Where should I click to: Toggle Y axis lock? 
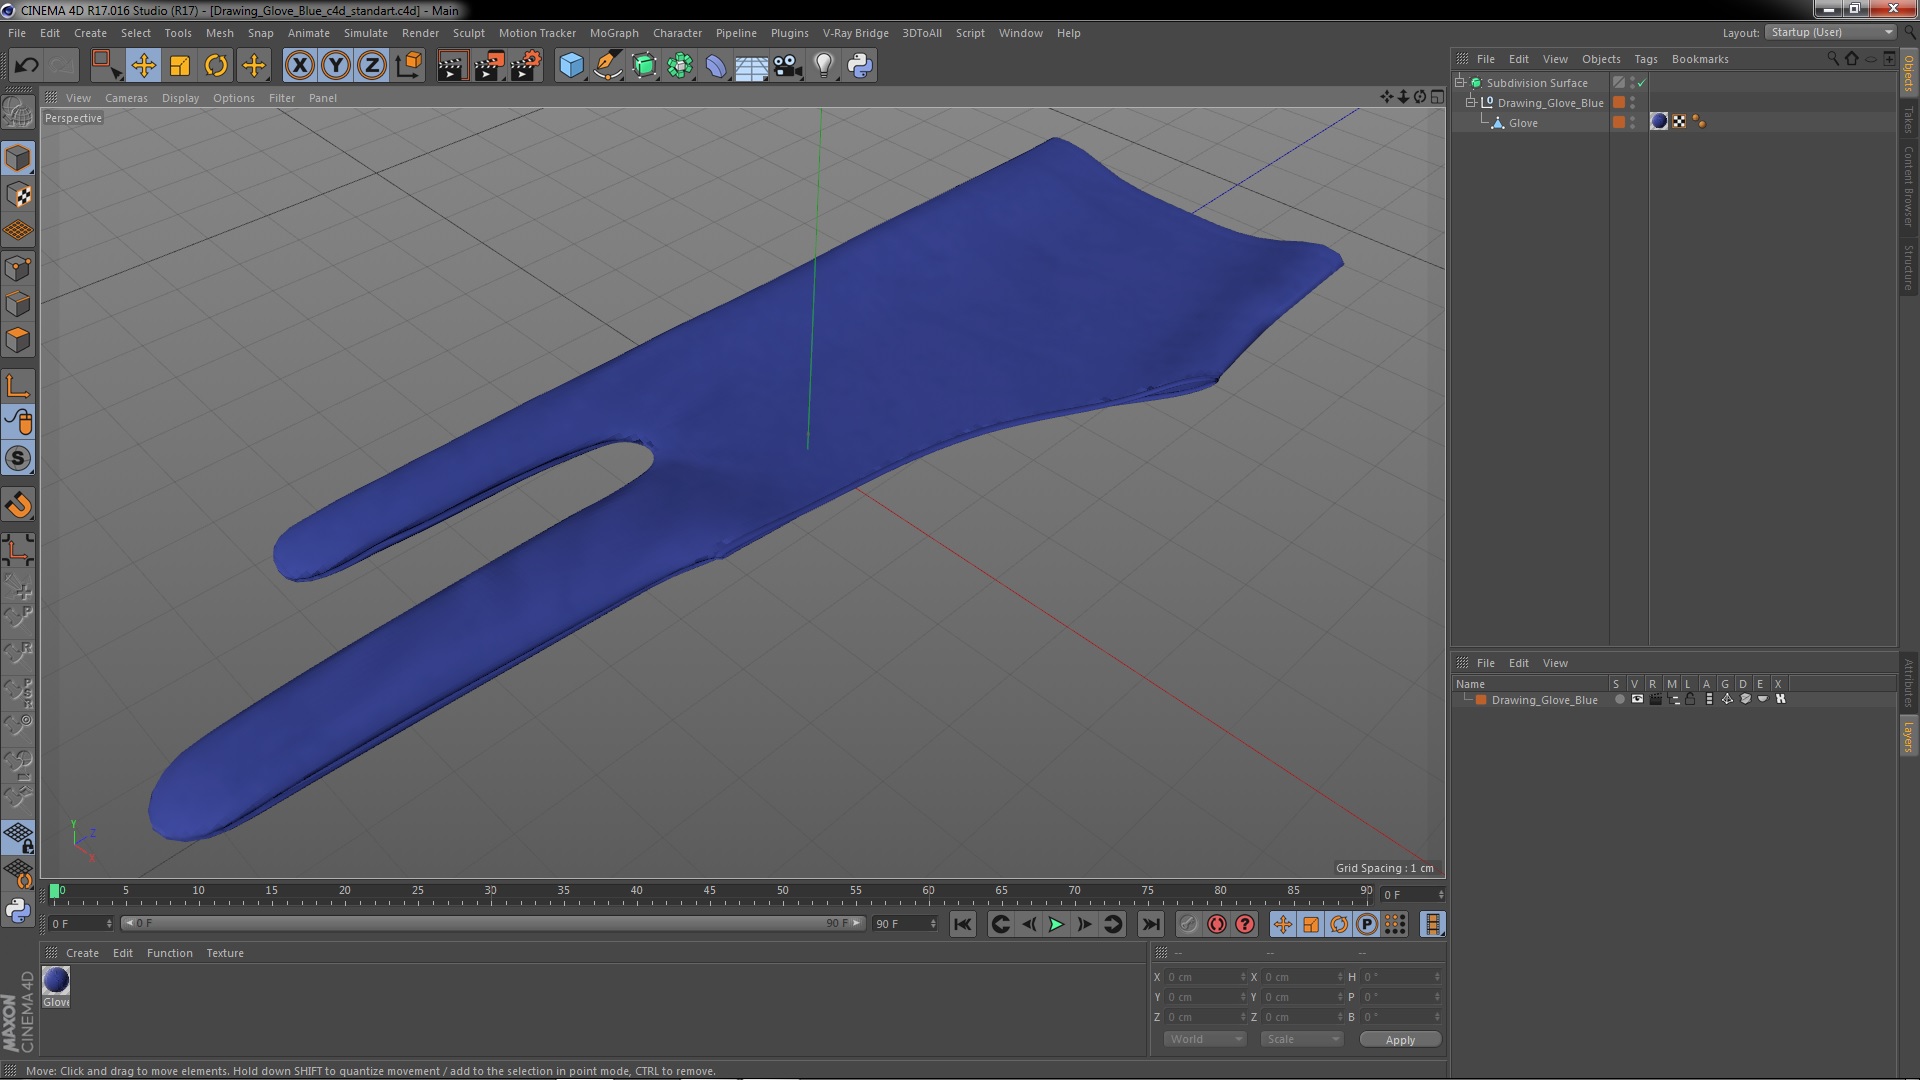click(336, 66)
